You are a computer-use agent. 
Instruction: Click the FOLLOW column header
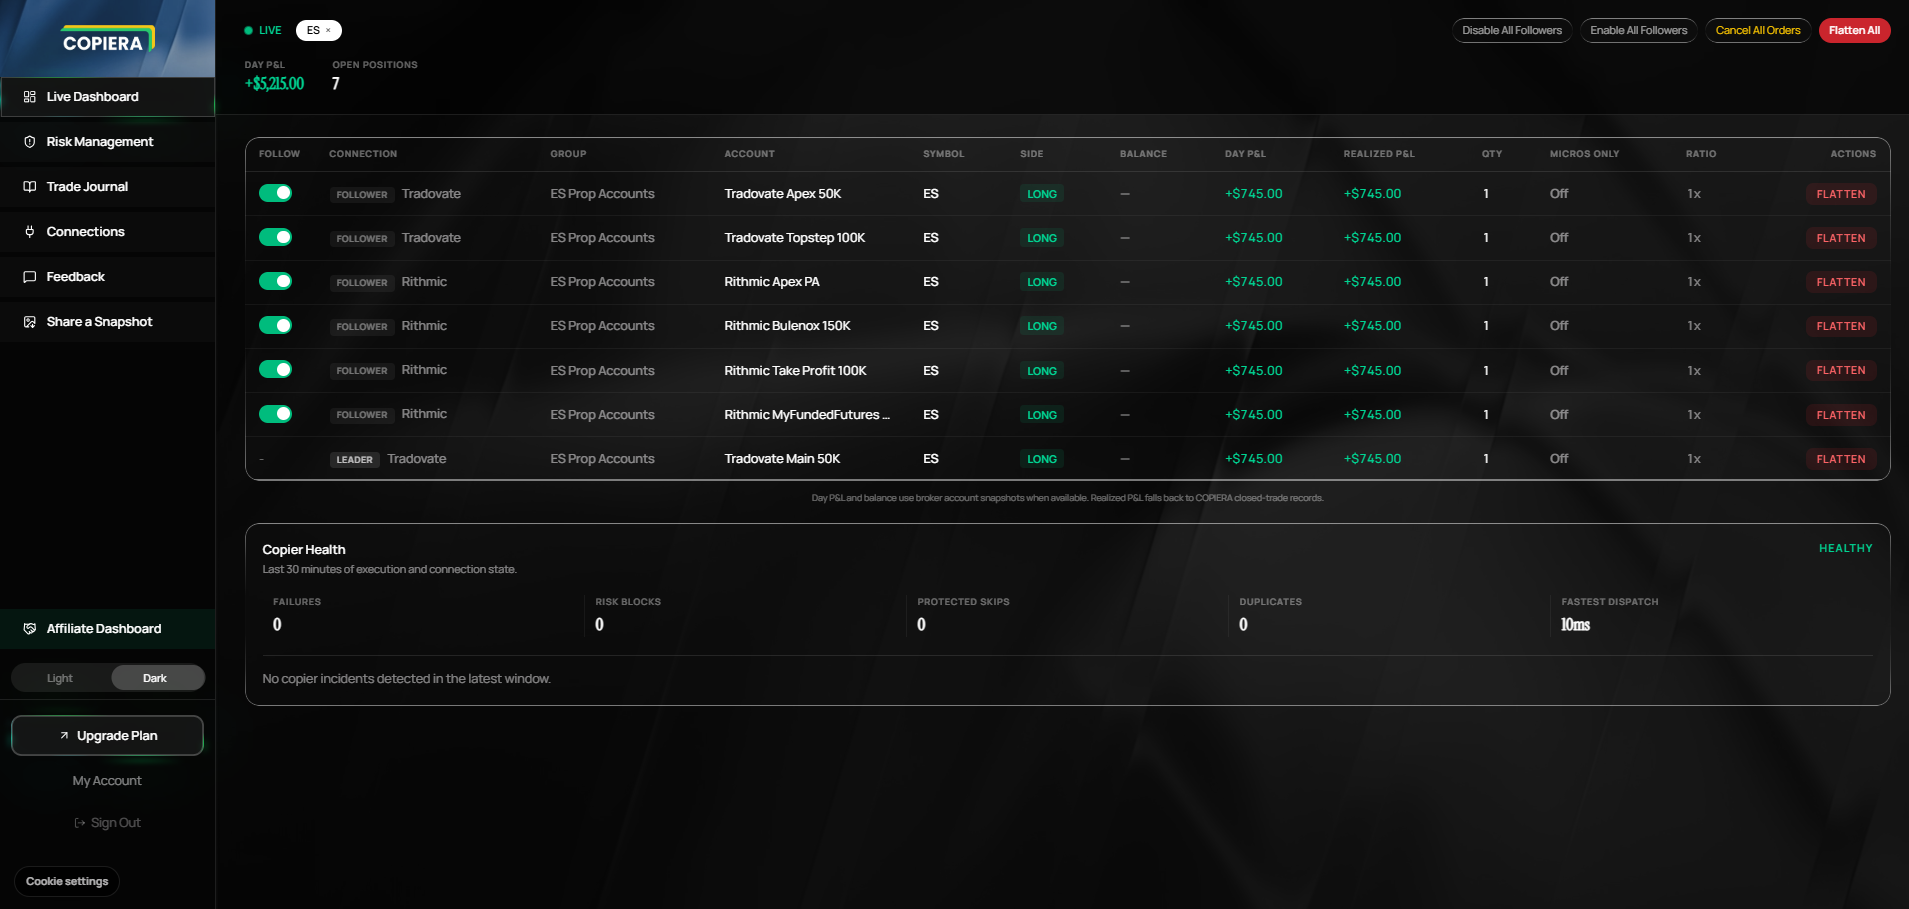(279, 154)
